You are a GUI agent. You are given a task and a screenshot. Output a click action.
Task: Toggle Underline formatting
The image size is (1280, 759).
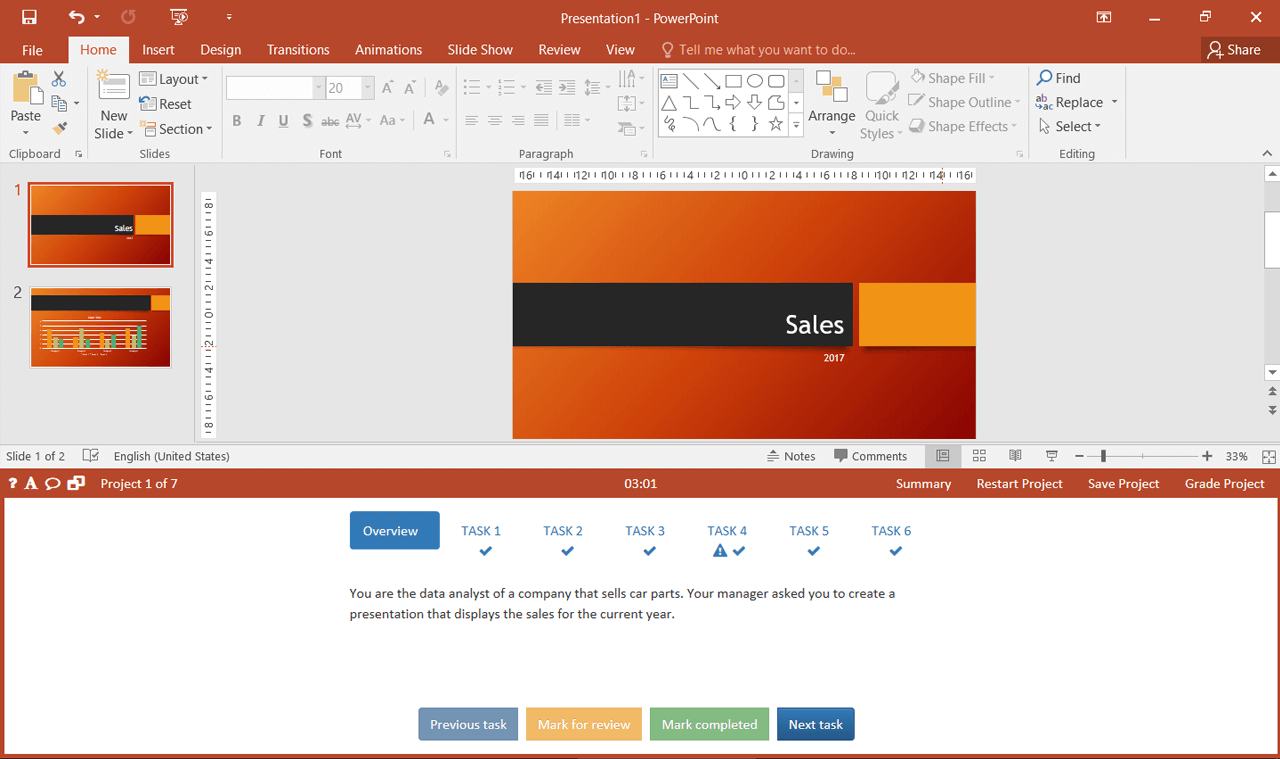(283, 120)
